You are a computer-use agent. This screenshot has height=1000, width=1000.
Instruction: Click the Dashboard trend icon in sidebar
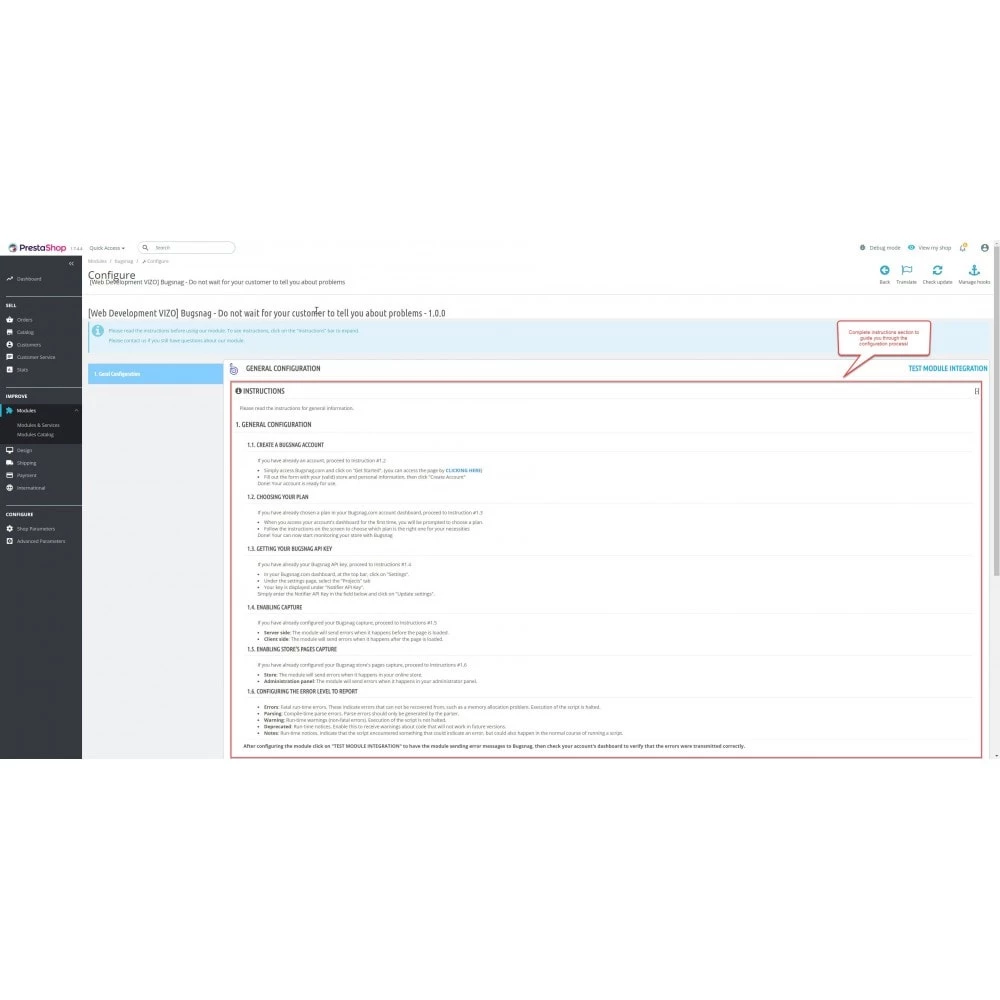click(10, 279)
